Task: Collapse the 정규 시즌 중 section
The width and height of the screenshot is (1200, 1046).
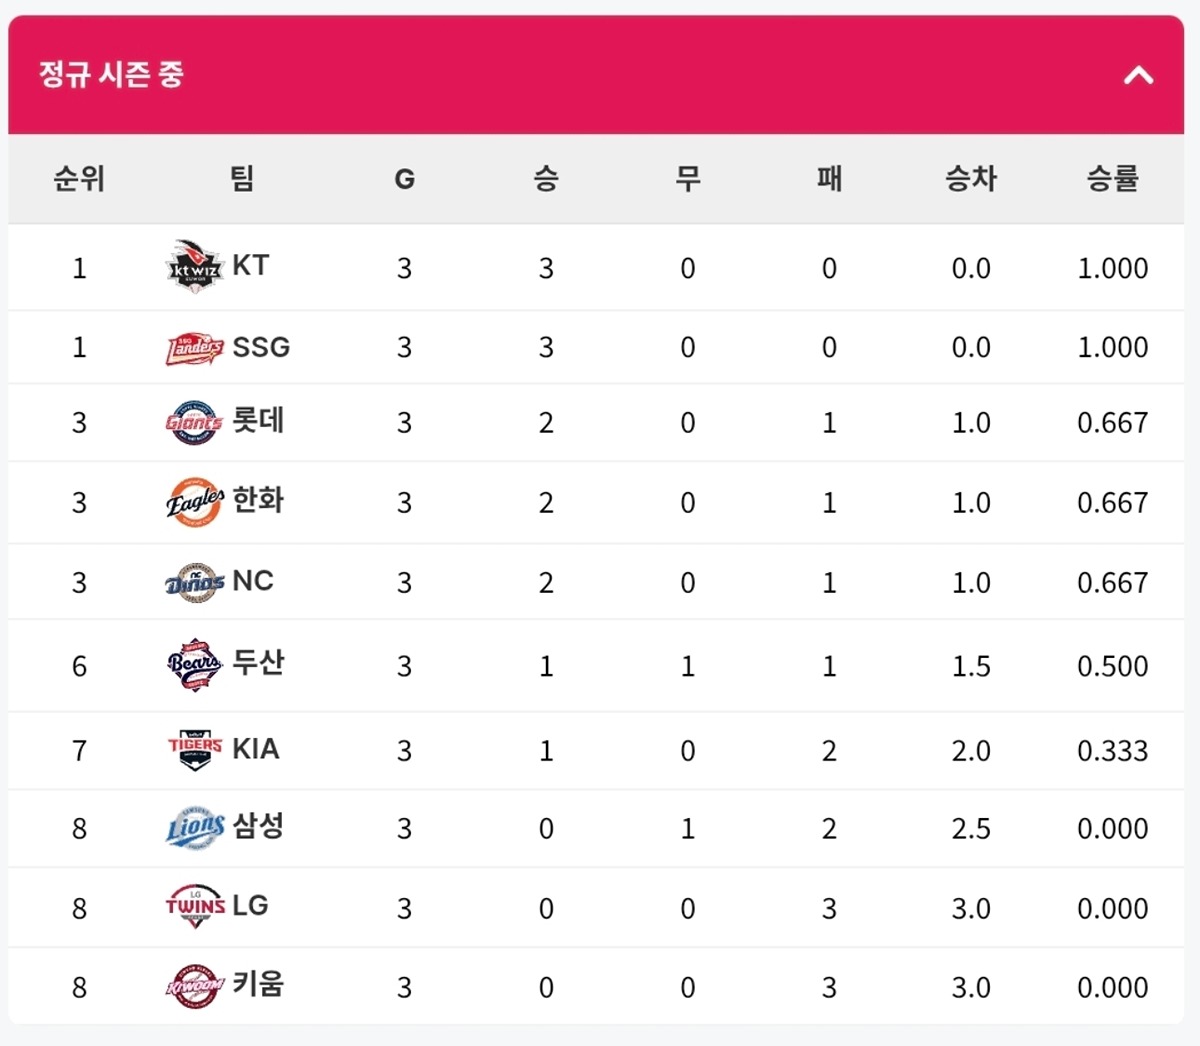Action: coord(1138,75)
